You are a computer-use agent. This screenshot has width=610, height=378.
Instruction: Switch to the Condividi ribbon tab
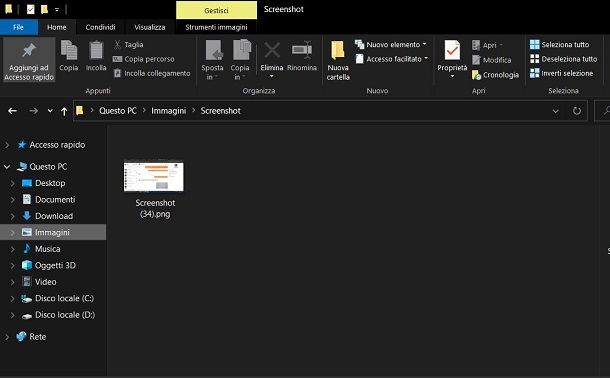click(100, 27)
